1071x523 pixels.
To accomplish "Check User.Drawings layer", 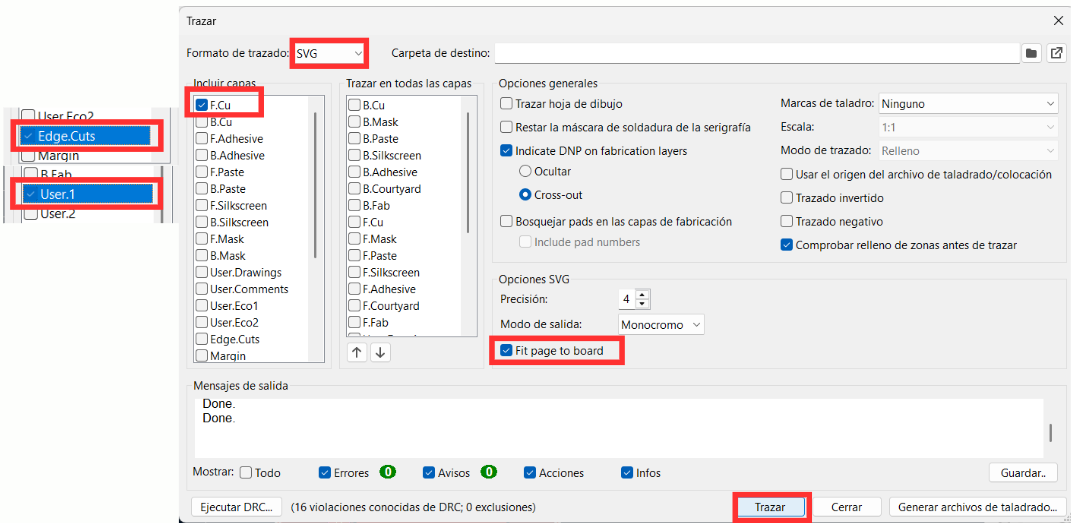I will (202, 272).
